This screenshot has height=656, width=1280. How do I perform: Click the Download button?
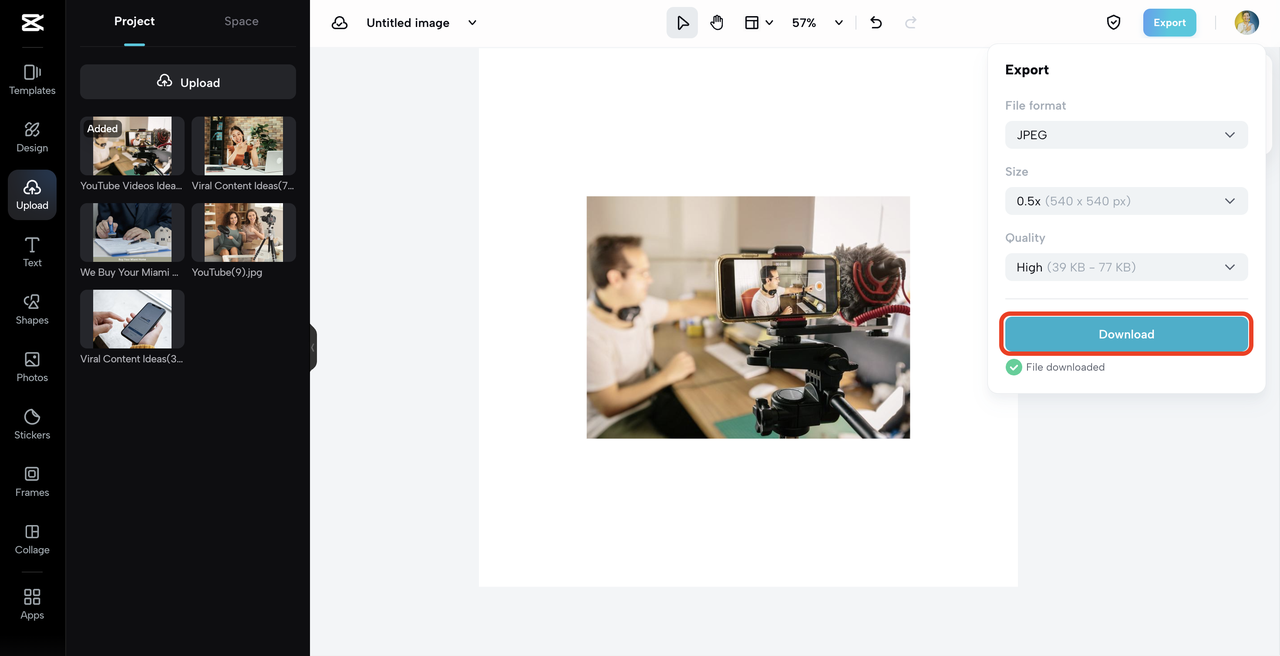click(1126, 334)
